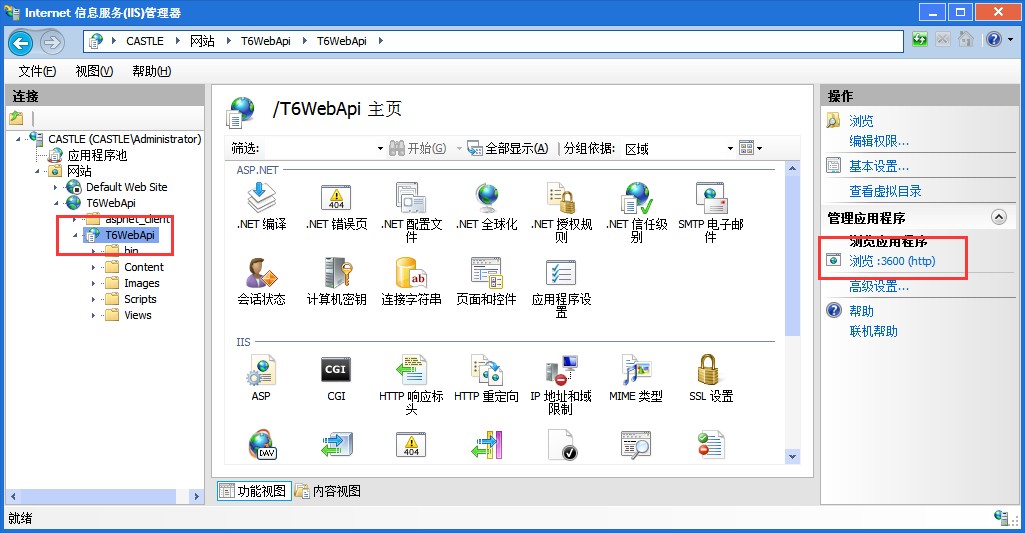Open the 帮助(H) menu
1025x533 pixels.
[x=152, y=71]
